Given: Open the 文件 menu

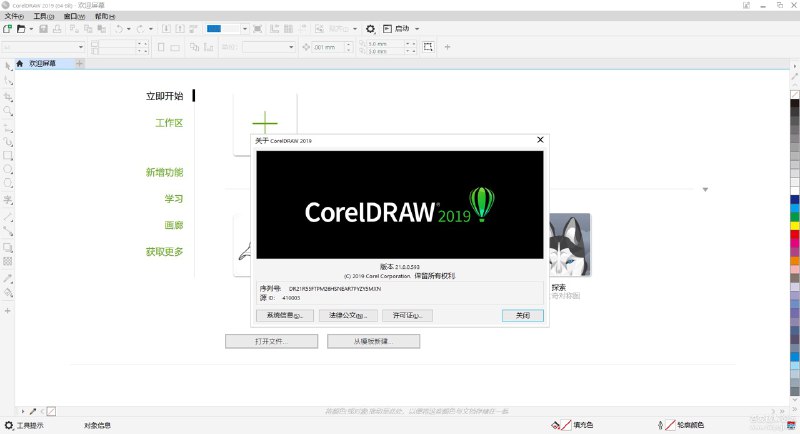Looking at the screenshot, I should tap(14, 17).
